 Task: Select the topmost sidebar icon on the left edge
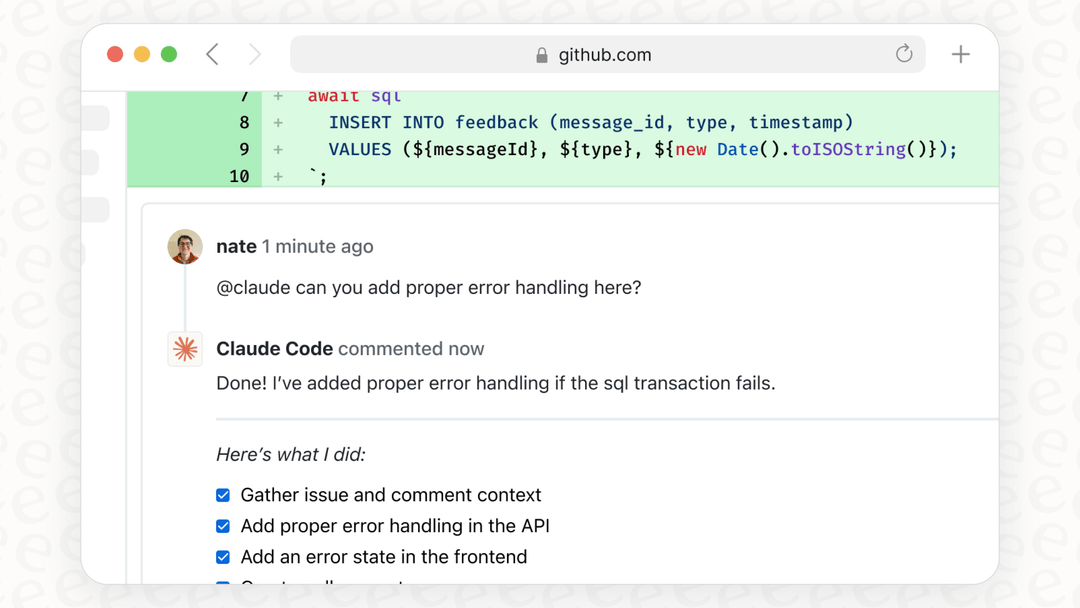point(95,117)
